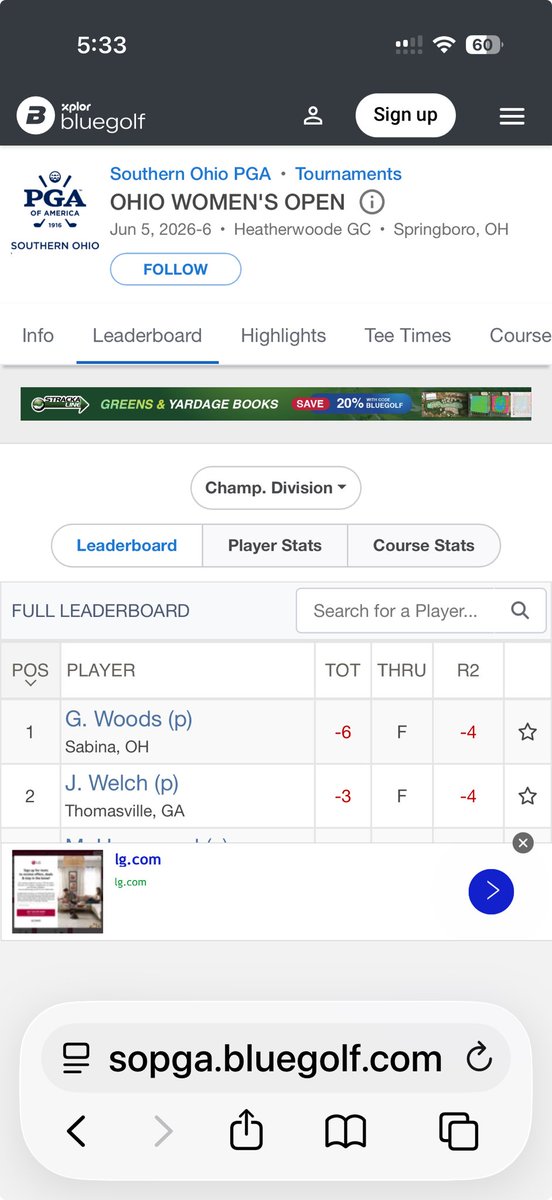Viewport: 552px width, 1200px height.
Task: Show all open Safari tabs
Action: coord(458,1131)
